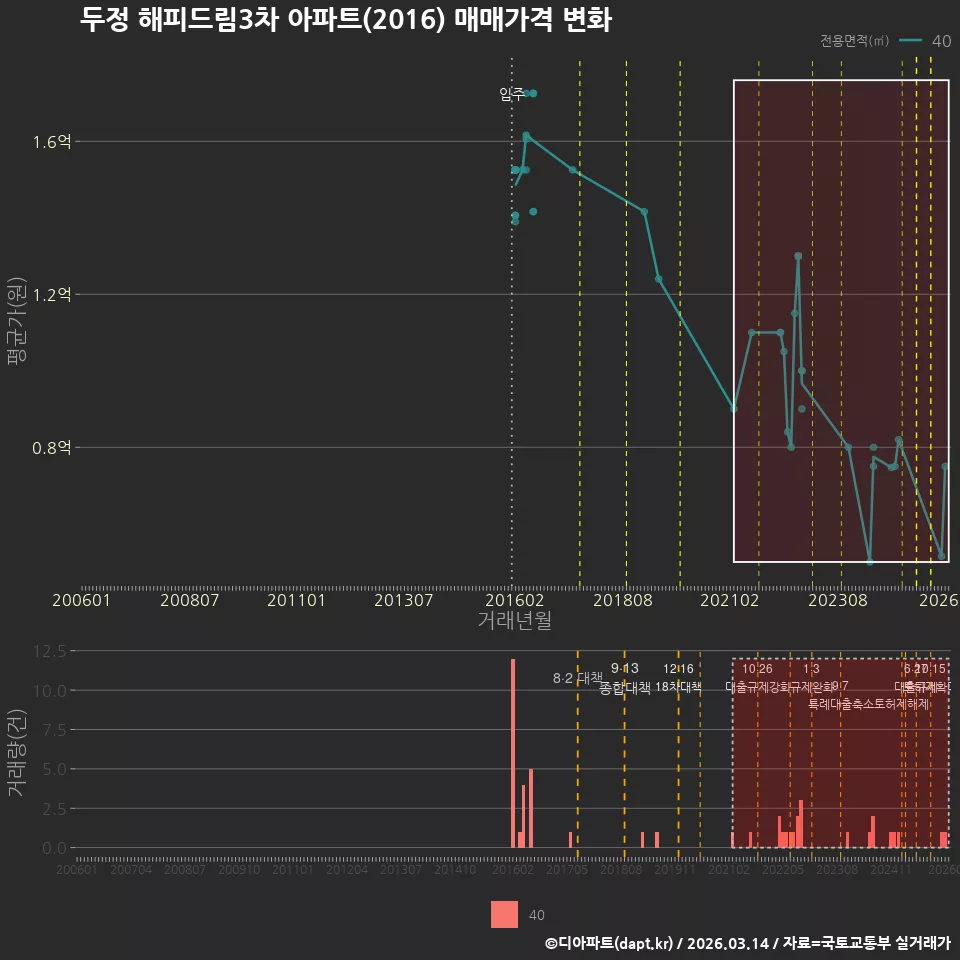Image resolution: width=960 pixels, height=960 pixels.
Task: Click the 200910 label under the volume chart
Action: 239,869
